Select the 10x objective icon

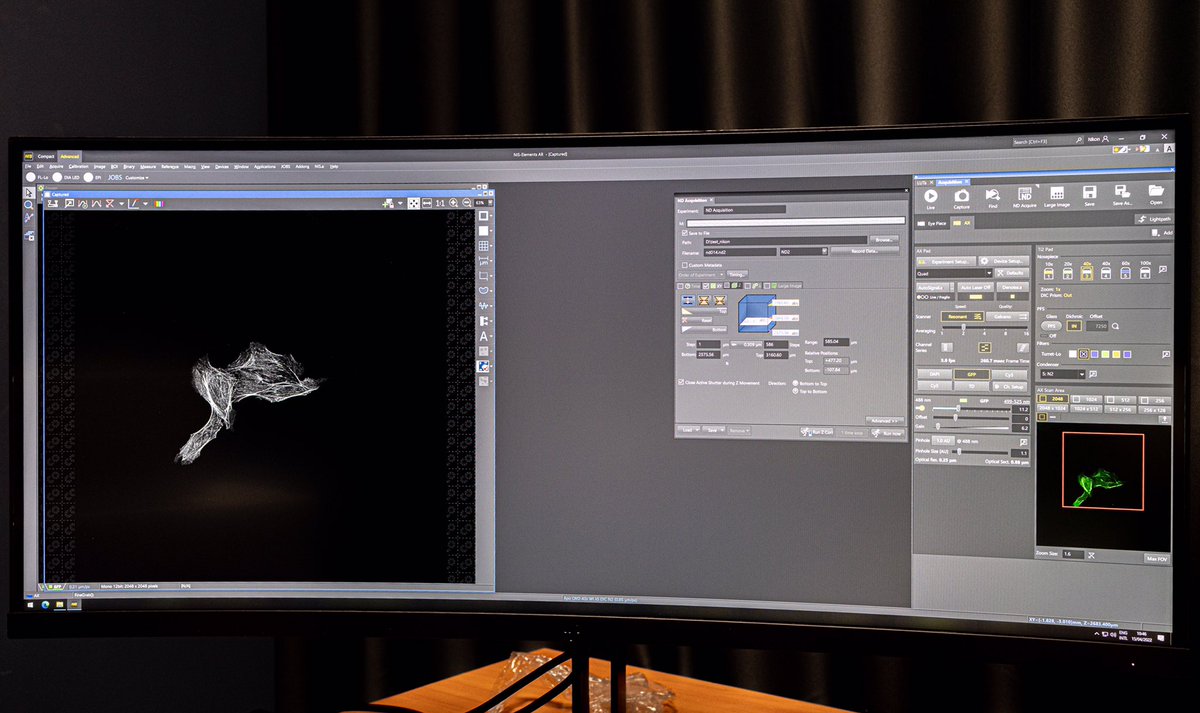(1047, 273)
